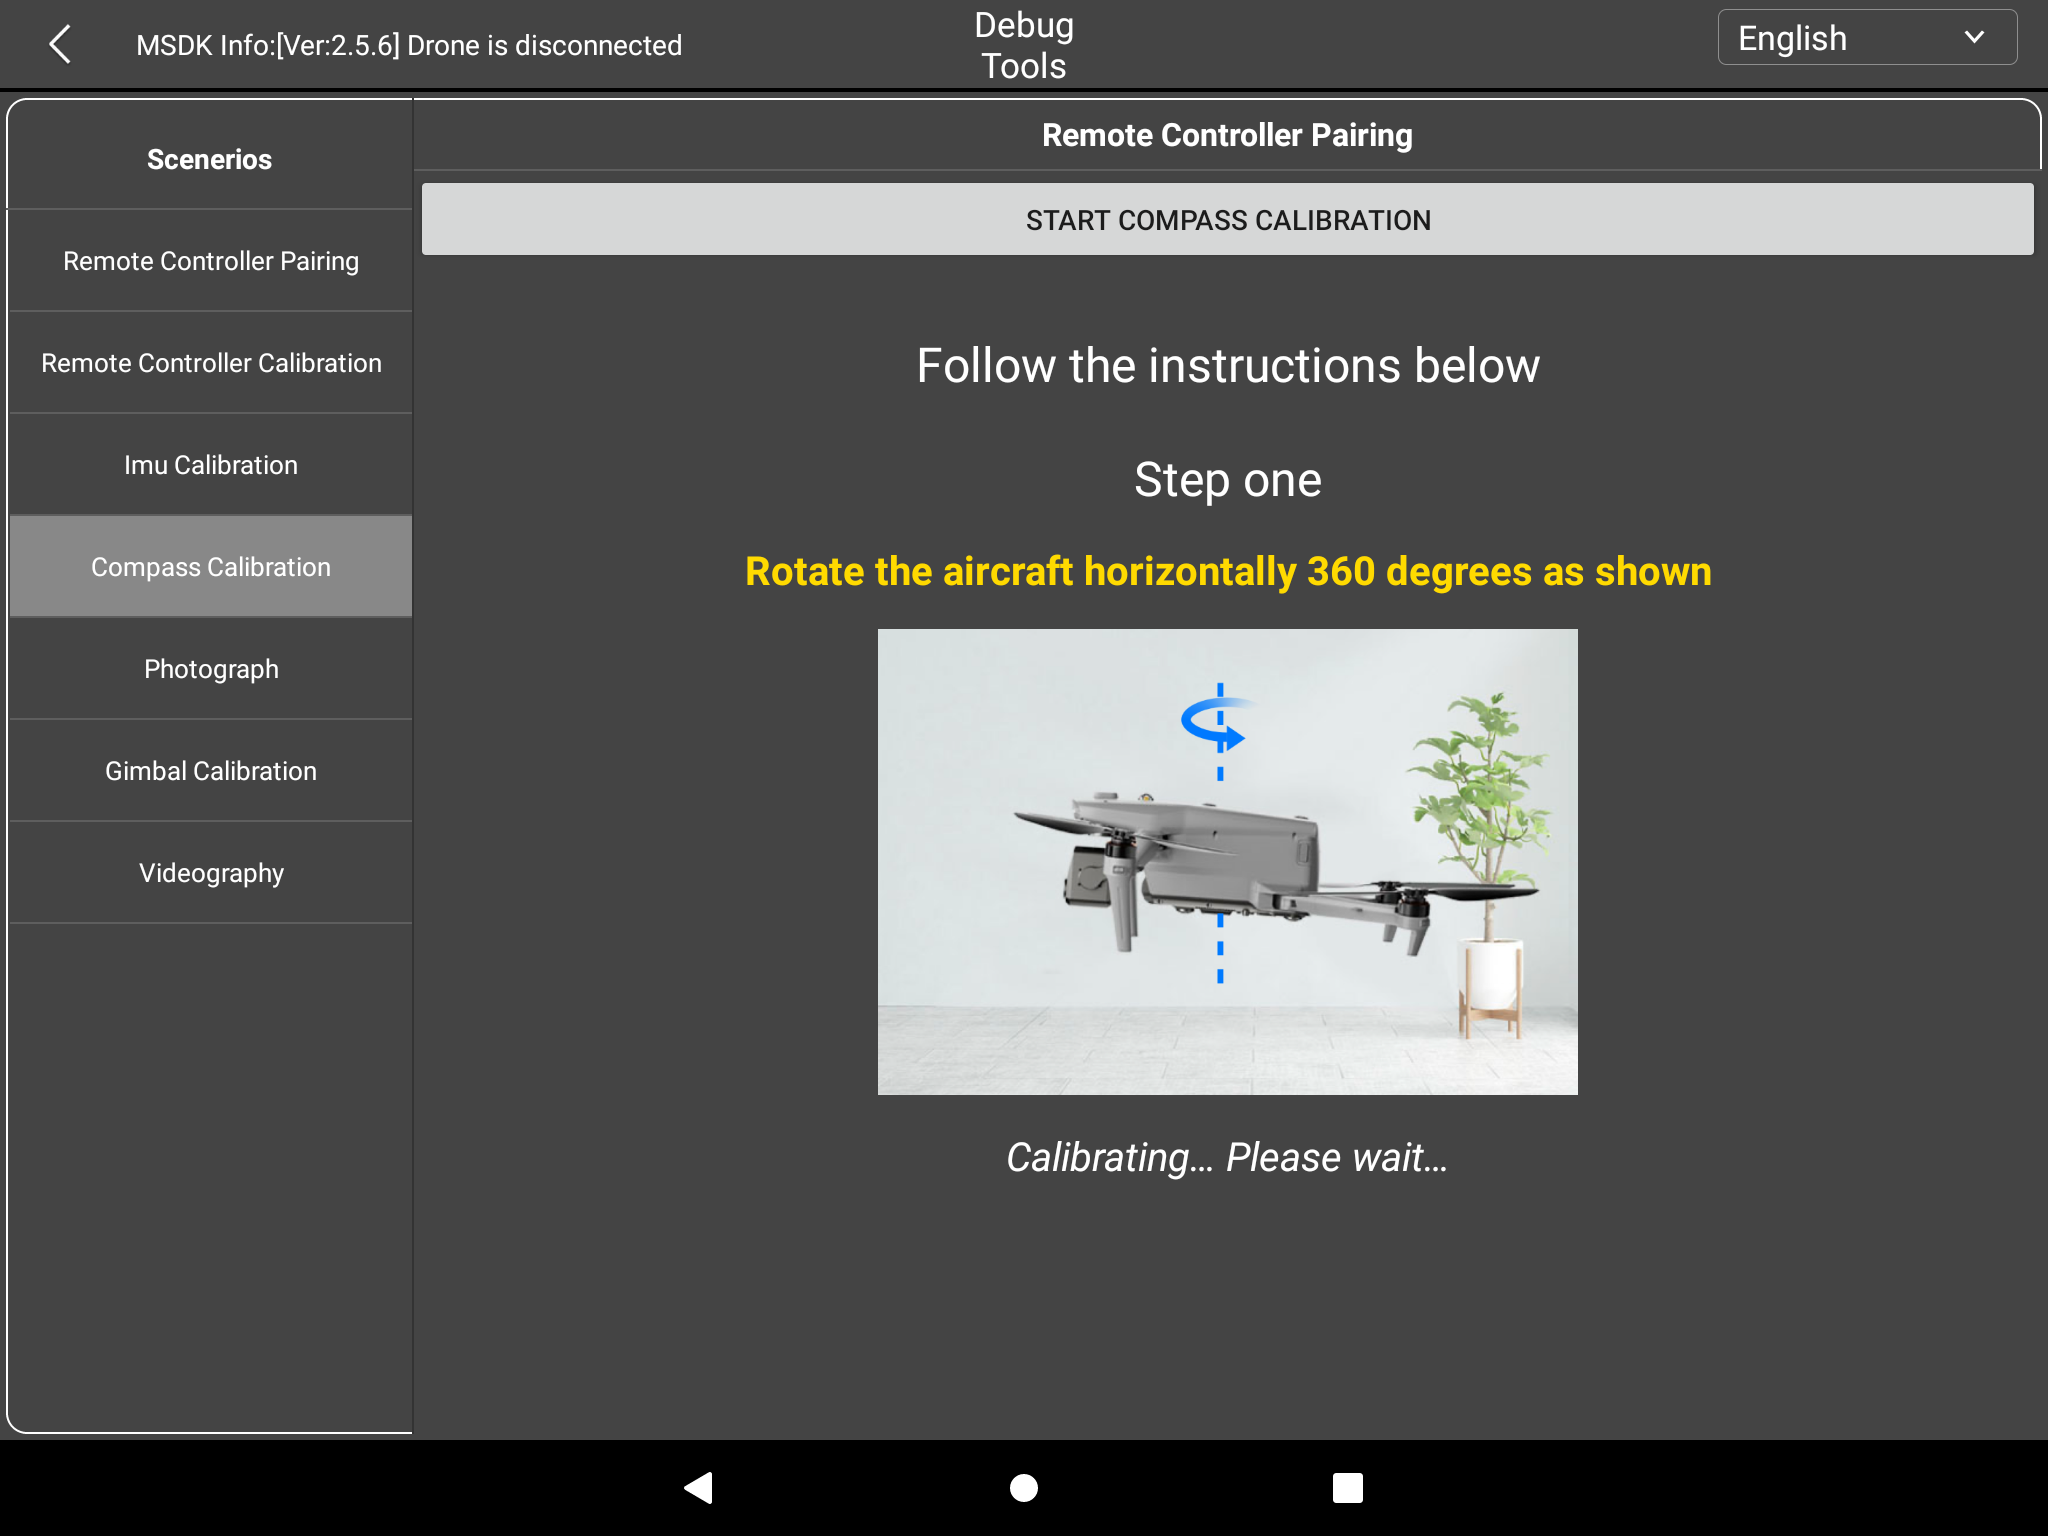Screen dimensions: 2048x1536
Task: Expand Debug Tools panel
Action: tap(1024, 44)
